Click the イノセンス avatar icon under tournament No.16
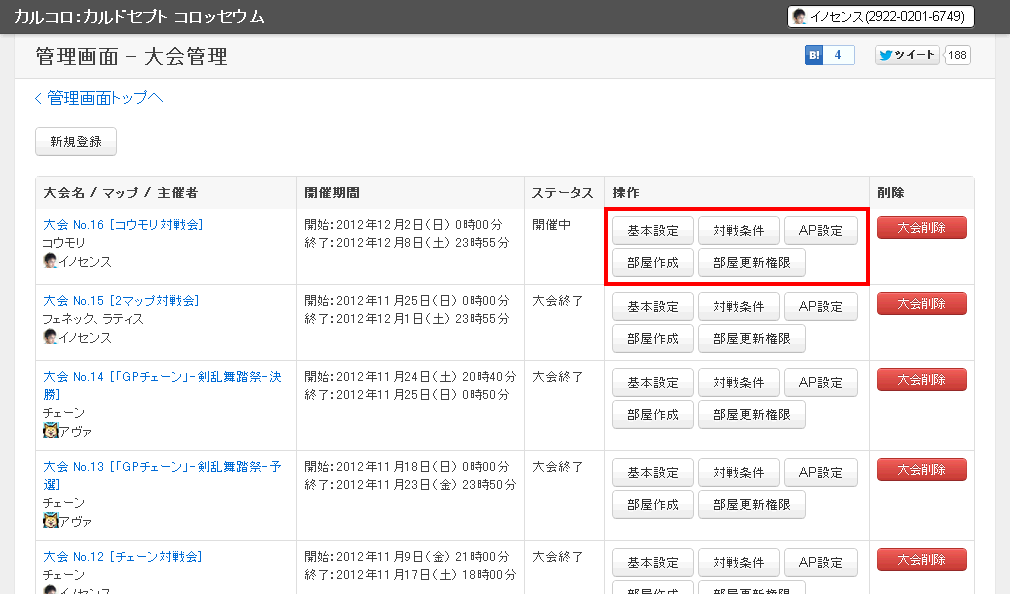This screenshot has height=594, width=1010. 50,261
